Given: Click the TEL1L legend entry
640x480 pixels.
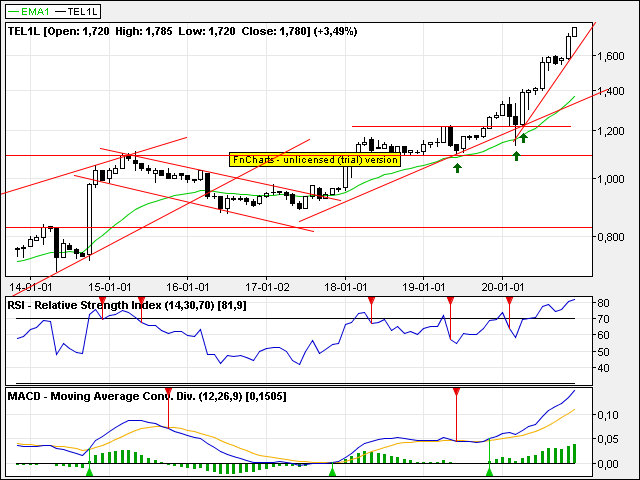Looking at the screenshot, I should [77, 11].
